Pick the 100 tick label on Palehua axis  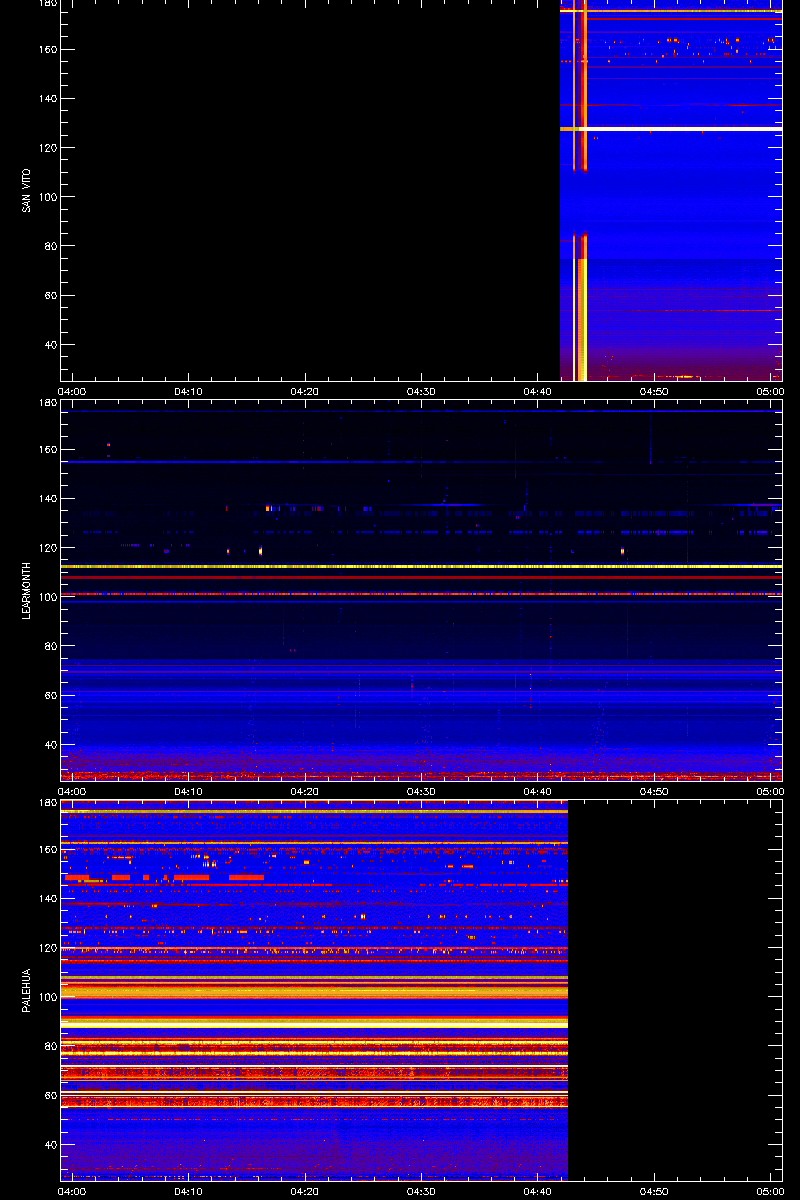point(47,997)
